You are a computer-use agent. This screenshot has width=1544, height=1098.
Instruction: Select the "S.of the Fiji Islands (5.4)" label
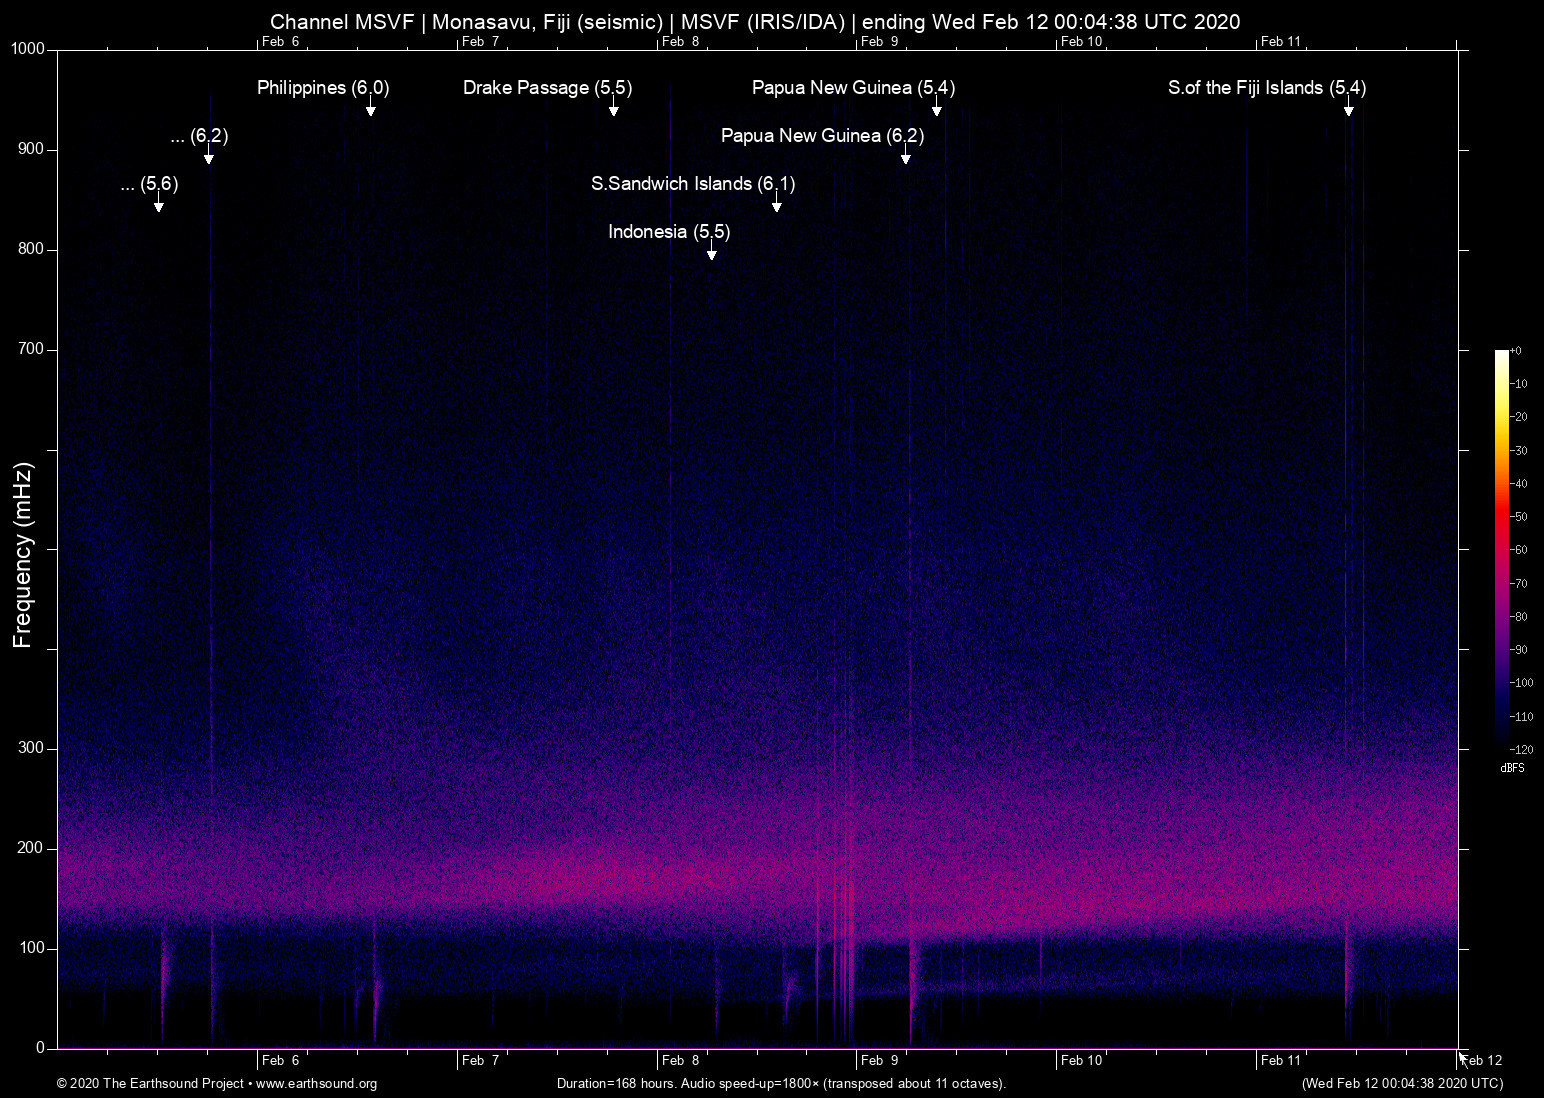pyautogui.click(x=1267, y=88)
